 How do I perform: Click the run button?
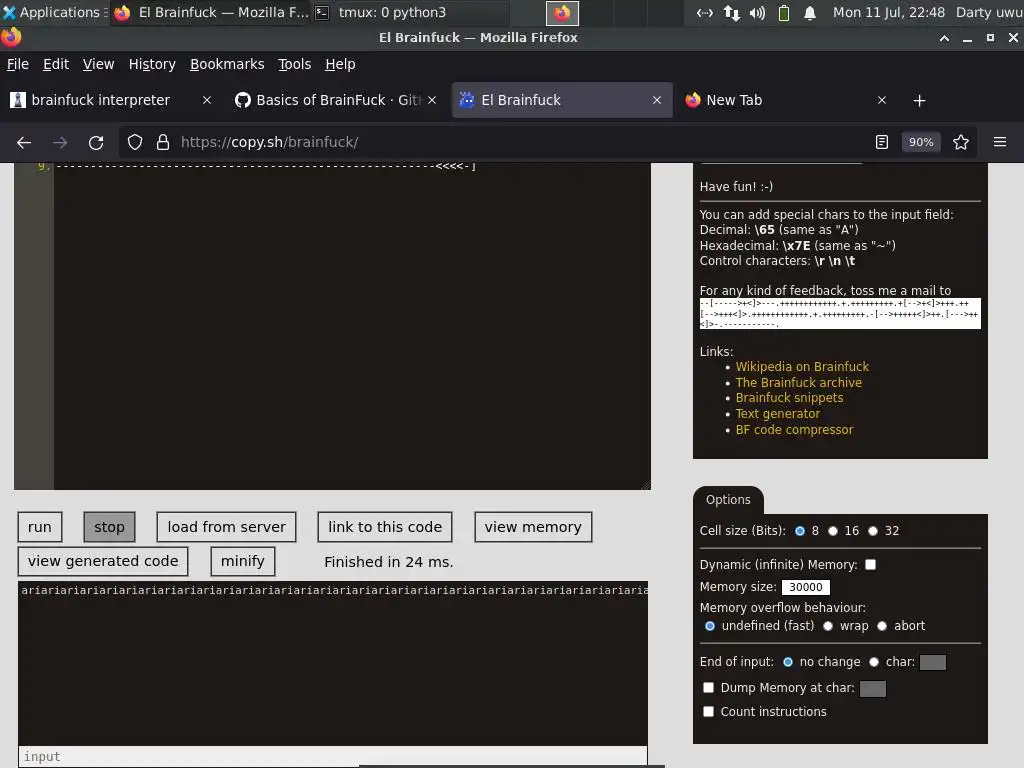pyautogui.click(x=40, y=527)
